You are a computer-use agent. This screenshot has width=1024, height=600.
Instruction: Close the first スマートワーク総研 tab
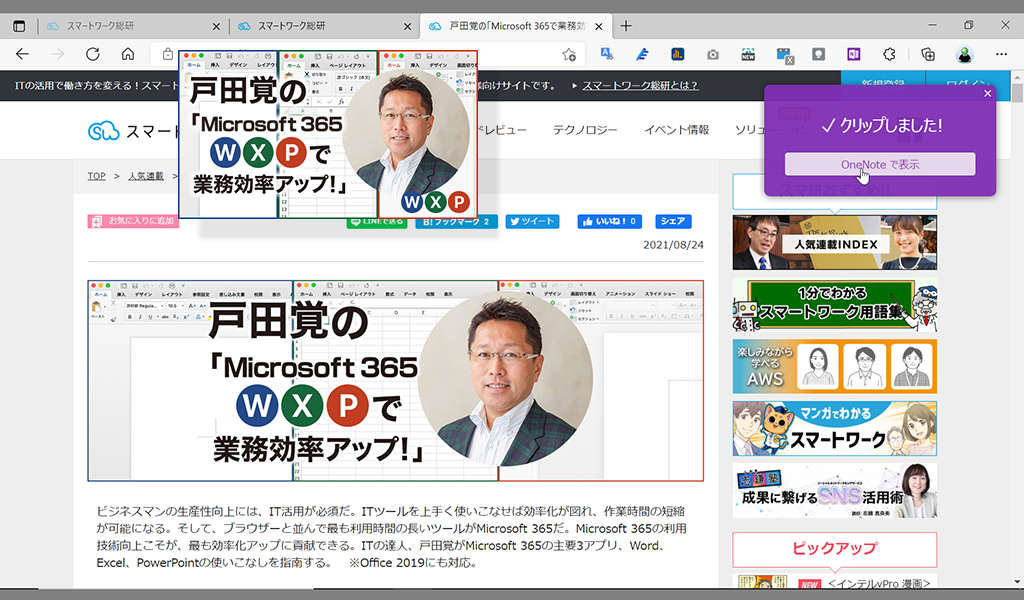tap(216, 27)
